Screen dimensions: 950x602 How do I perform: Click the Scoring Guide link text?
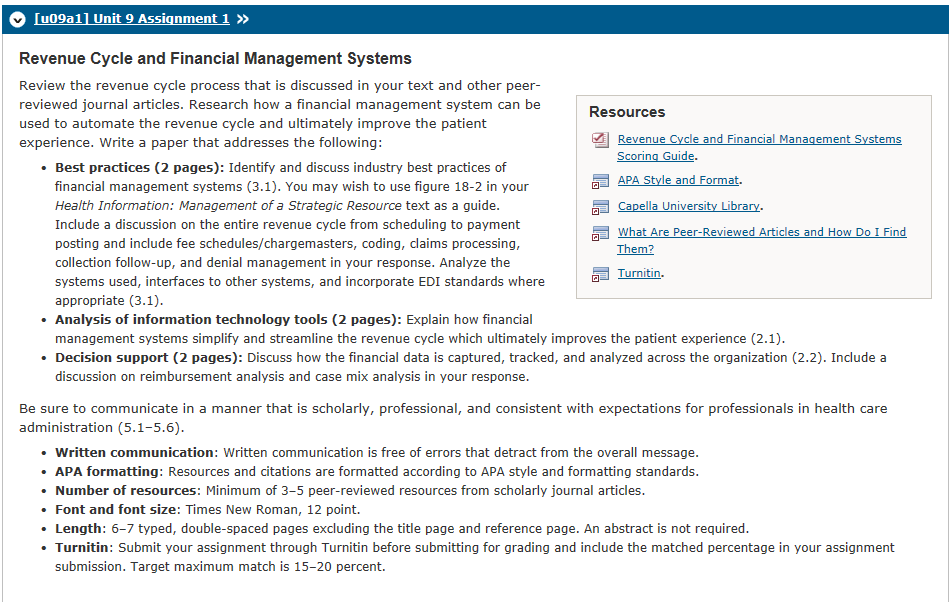click(x=656, y=156)
